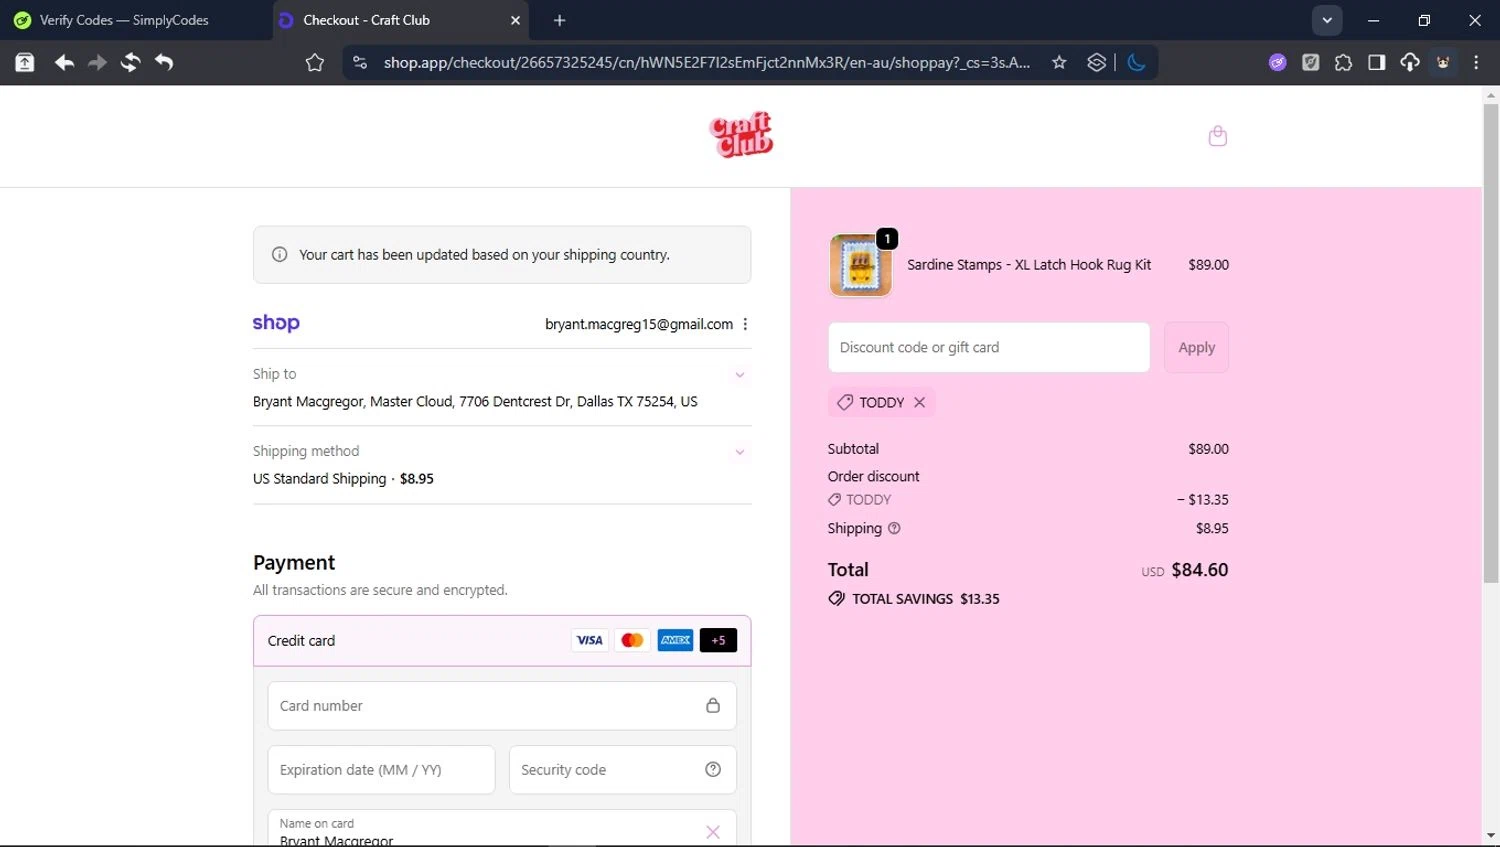This screenshot has height=847, width=1500.
Task: Toggle the night mode moon icon
Action: [x=1136, y=62]
